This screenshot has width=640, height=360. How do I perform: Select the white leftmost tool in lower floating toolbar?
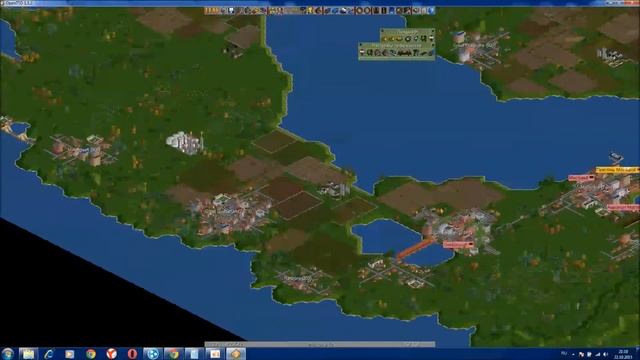tap(362, 52)
